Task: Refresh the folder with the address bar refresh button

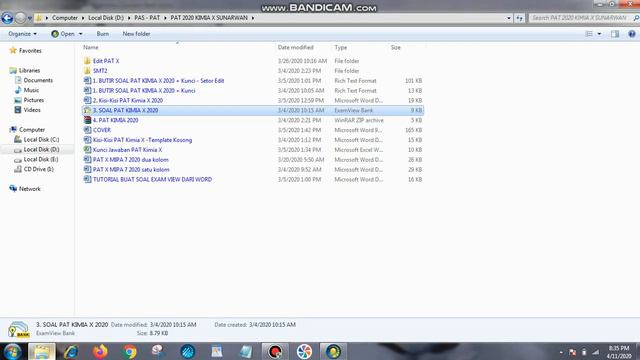Action: click(x=519, y=18)
